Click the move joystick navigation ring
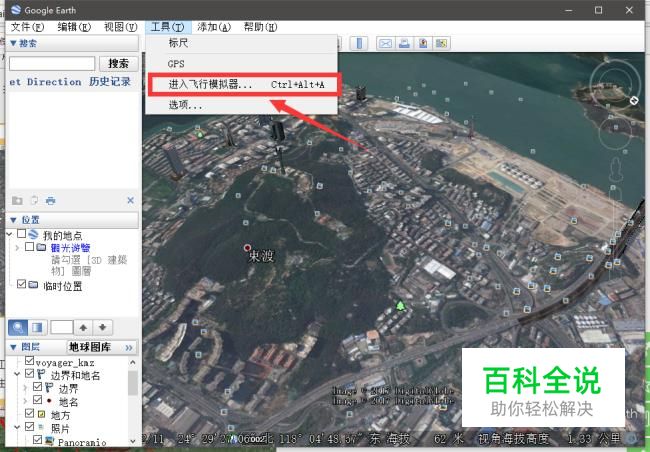Viewport: 650px width, 452px height. click(x=615, y=131)
